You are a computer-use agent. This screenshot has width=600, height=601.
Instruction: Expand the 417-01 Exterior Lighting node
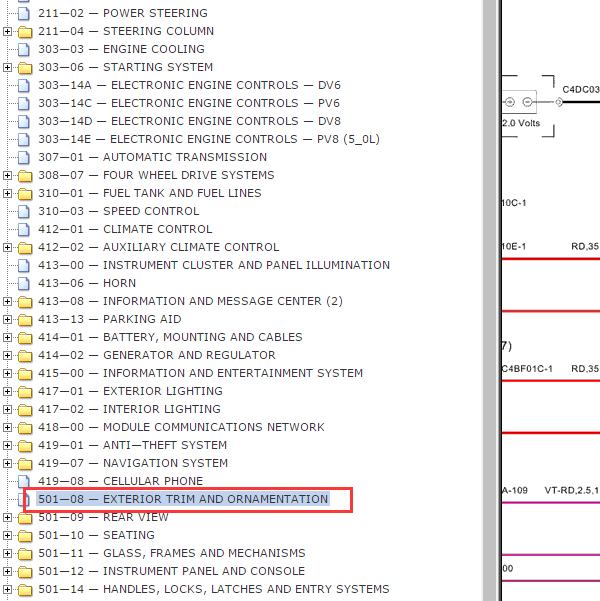[x=7, y=392]
